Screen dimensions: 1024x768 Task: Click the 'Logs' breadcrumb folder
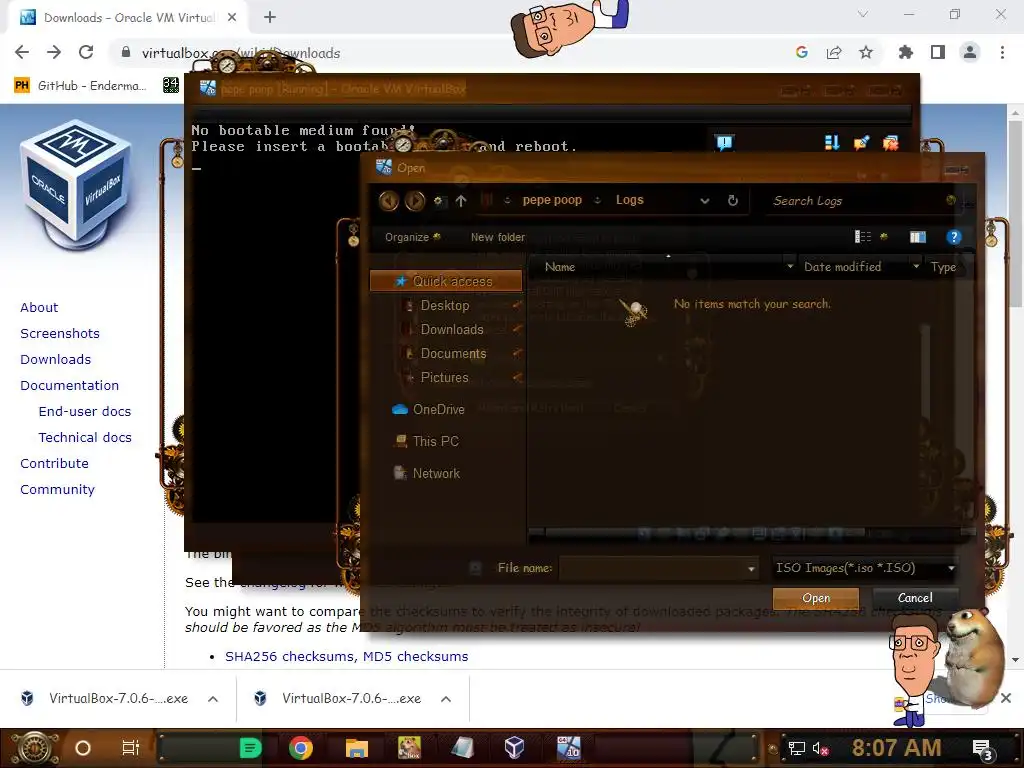tap(630, 200)
